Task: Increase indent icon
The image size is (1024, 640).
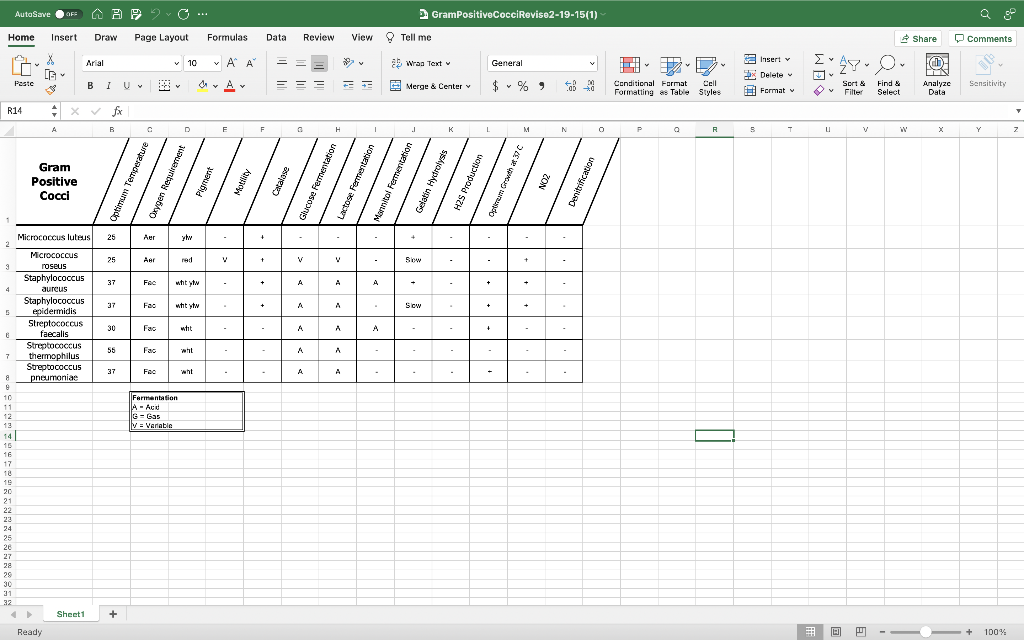Action: 367,86
